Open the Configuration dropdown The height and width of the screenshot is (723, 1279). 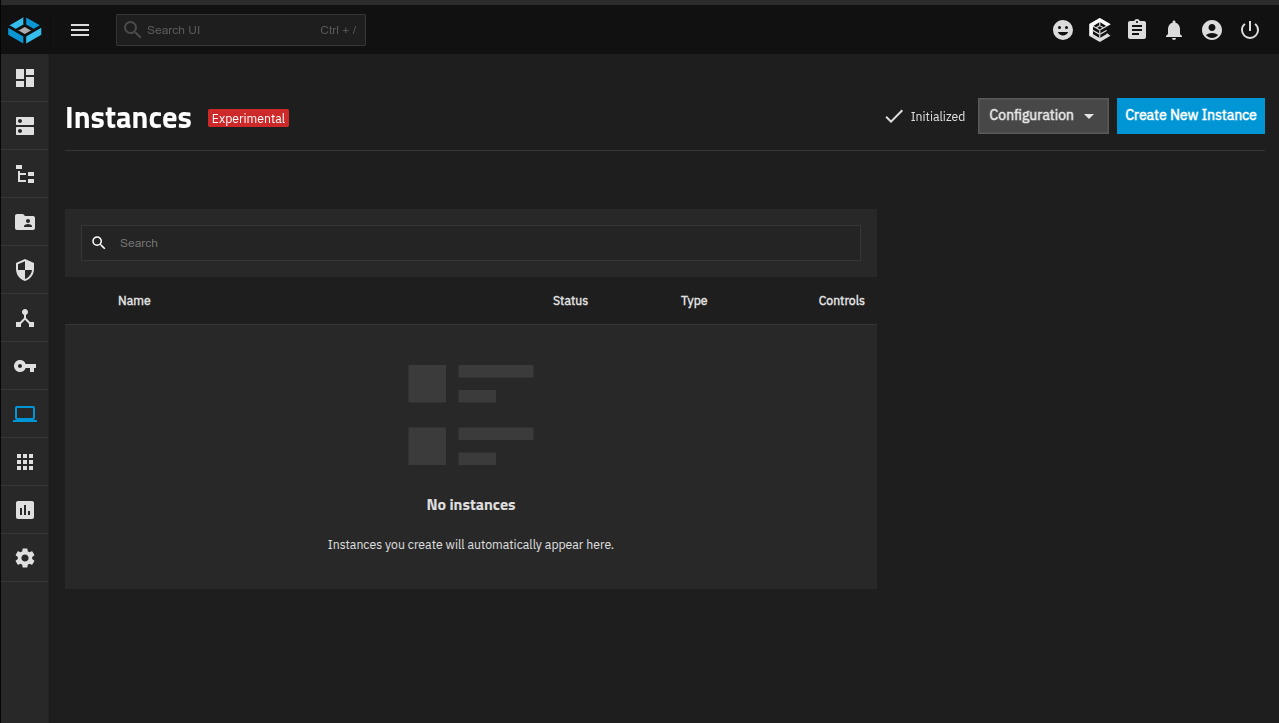pyautogui.click(x=1043, y=116)
